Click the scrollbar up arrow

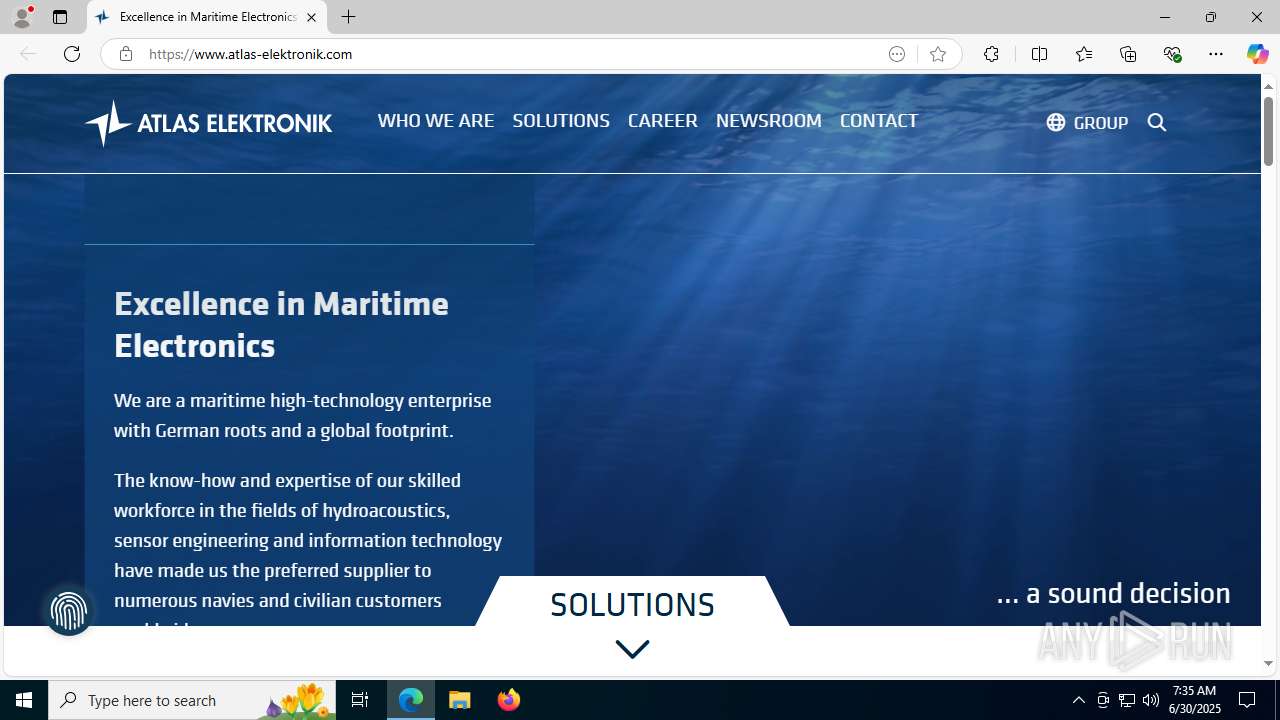pyautogui.click(x=1268, y=86)
